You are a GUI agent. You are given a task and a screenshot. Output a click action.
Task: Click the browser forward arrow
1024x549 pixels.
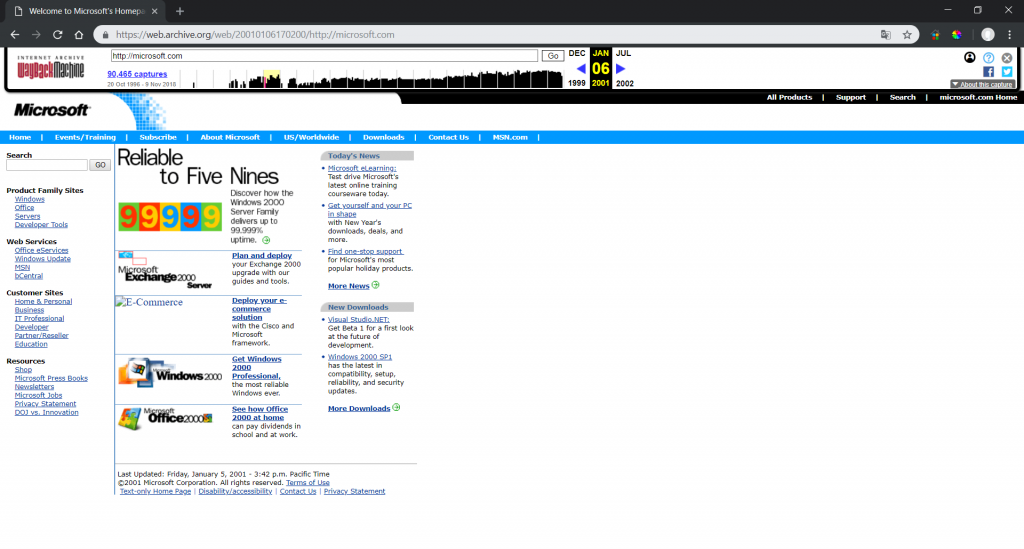point(36,35)
